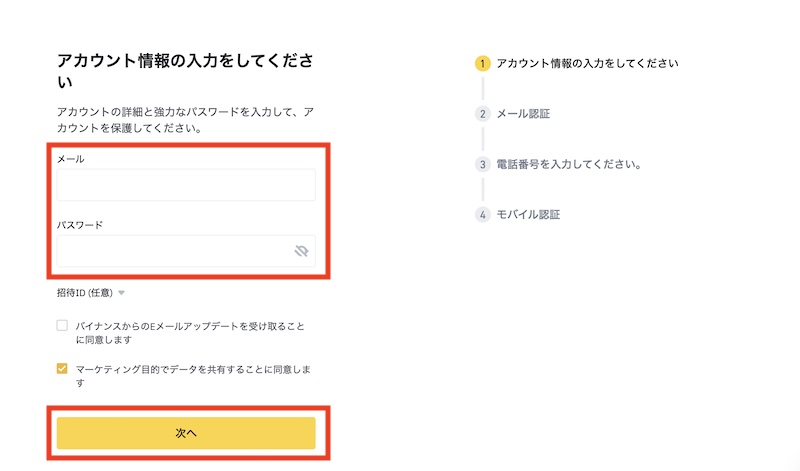Click the アカウント情報 page heading
The width and height of the screenshot is (800, 471).
[x=185, y=71]
